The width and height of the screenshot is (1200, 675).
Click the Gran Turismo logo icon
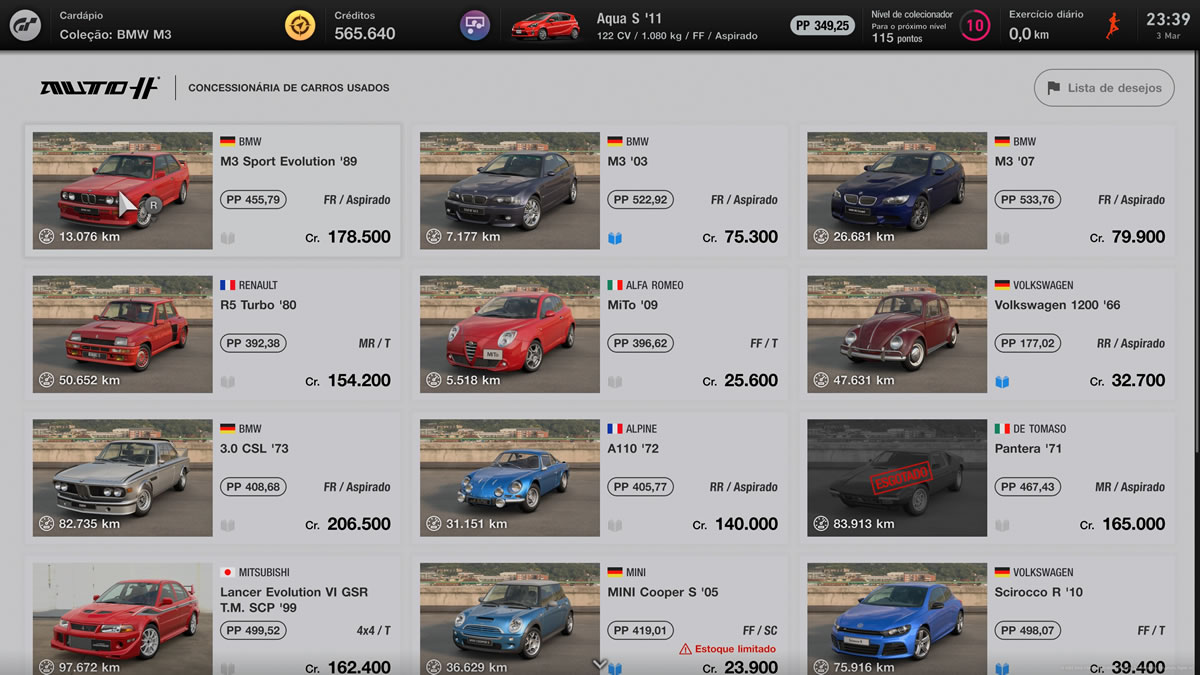point(25,25)
